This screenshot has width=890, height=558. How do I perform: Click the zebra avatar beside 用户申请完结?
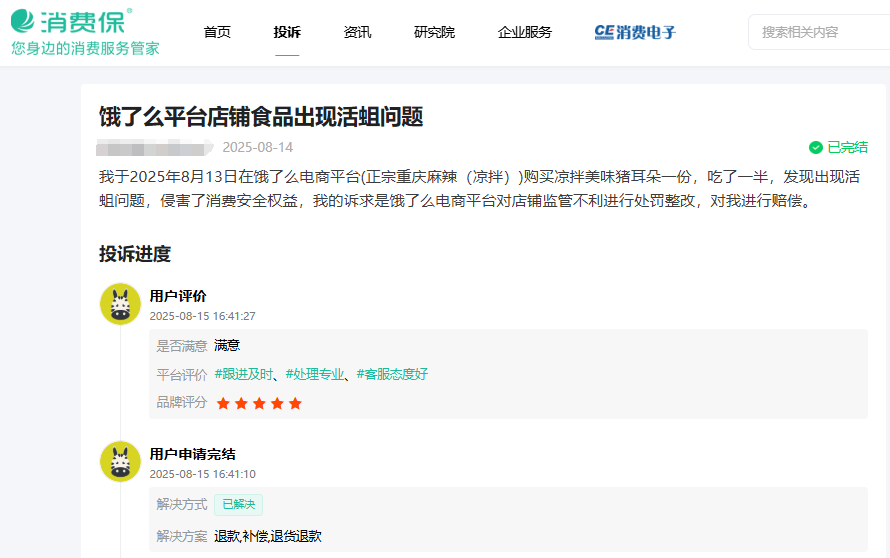120,461
